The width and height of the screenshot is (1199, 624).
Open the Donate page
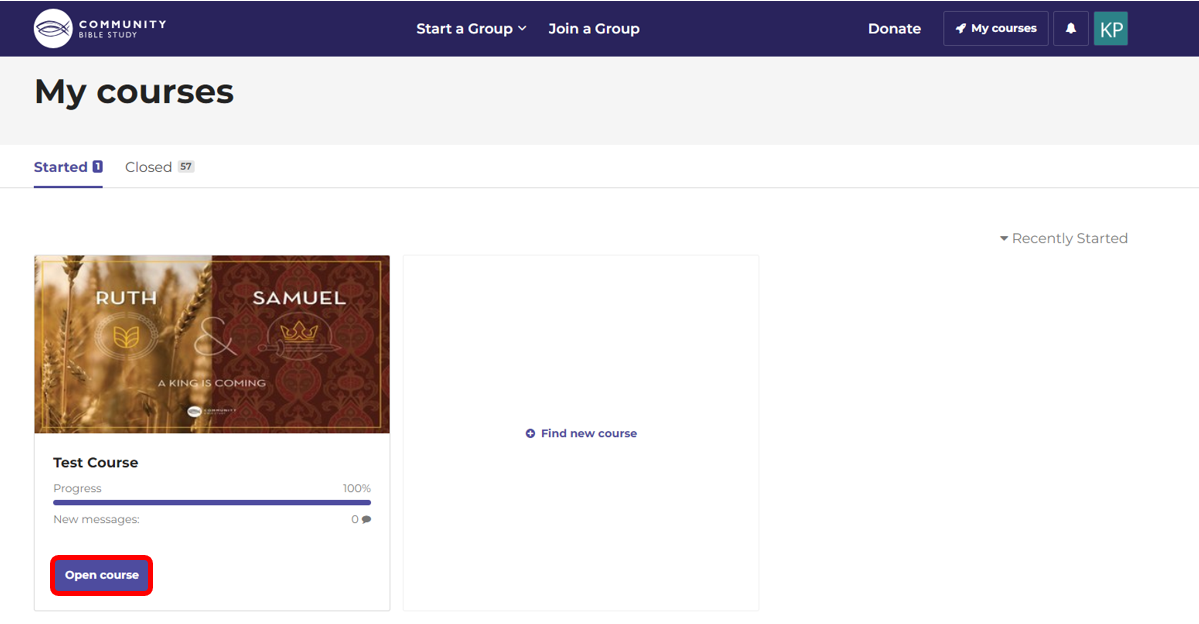894,29
